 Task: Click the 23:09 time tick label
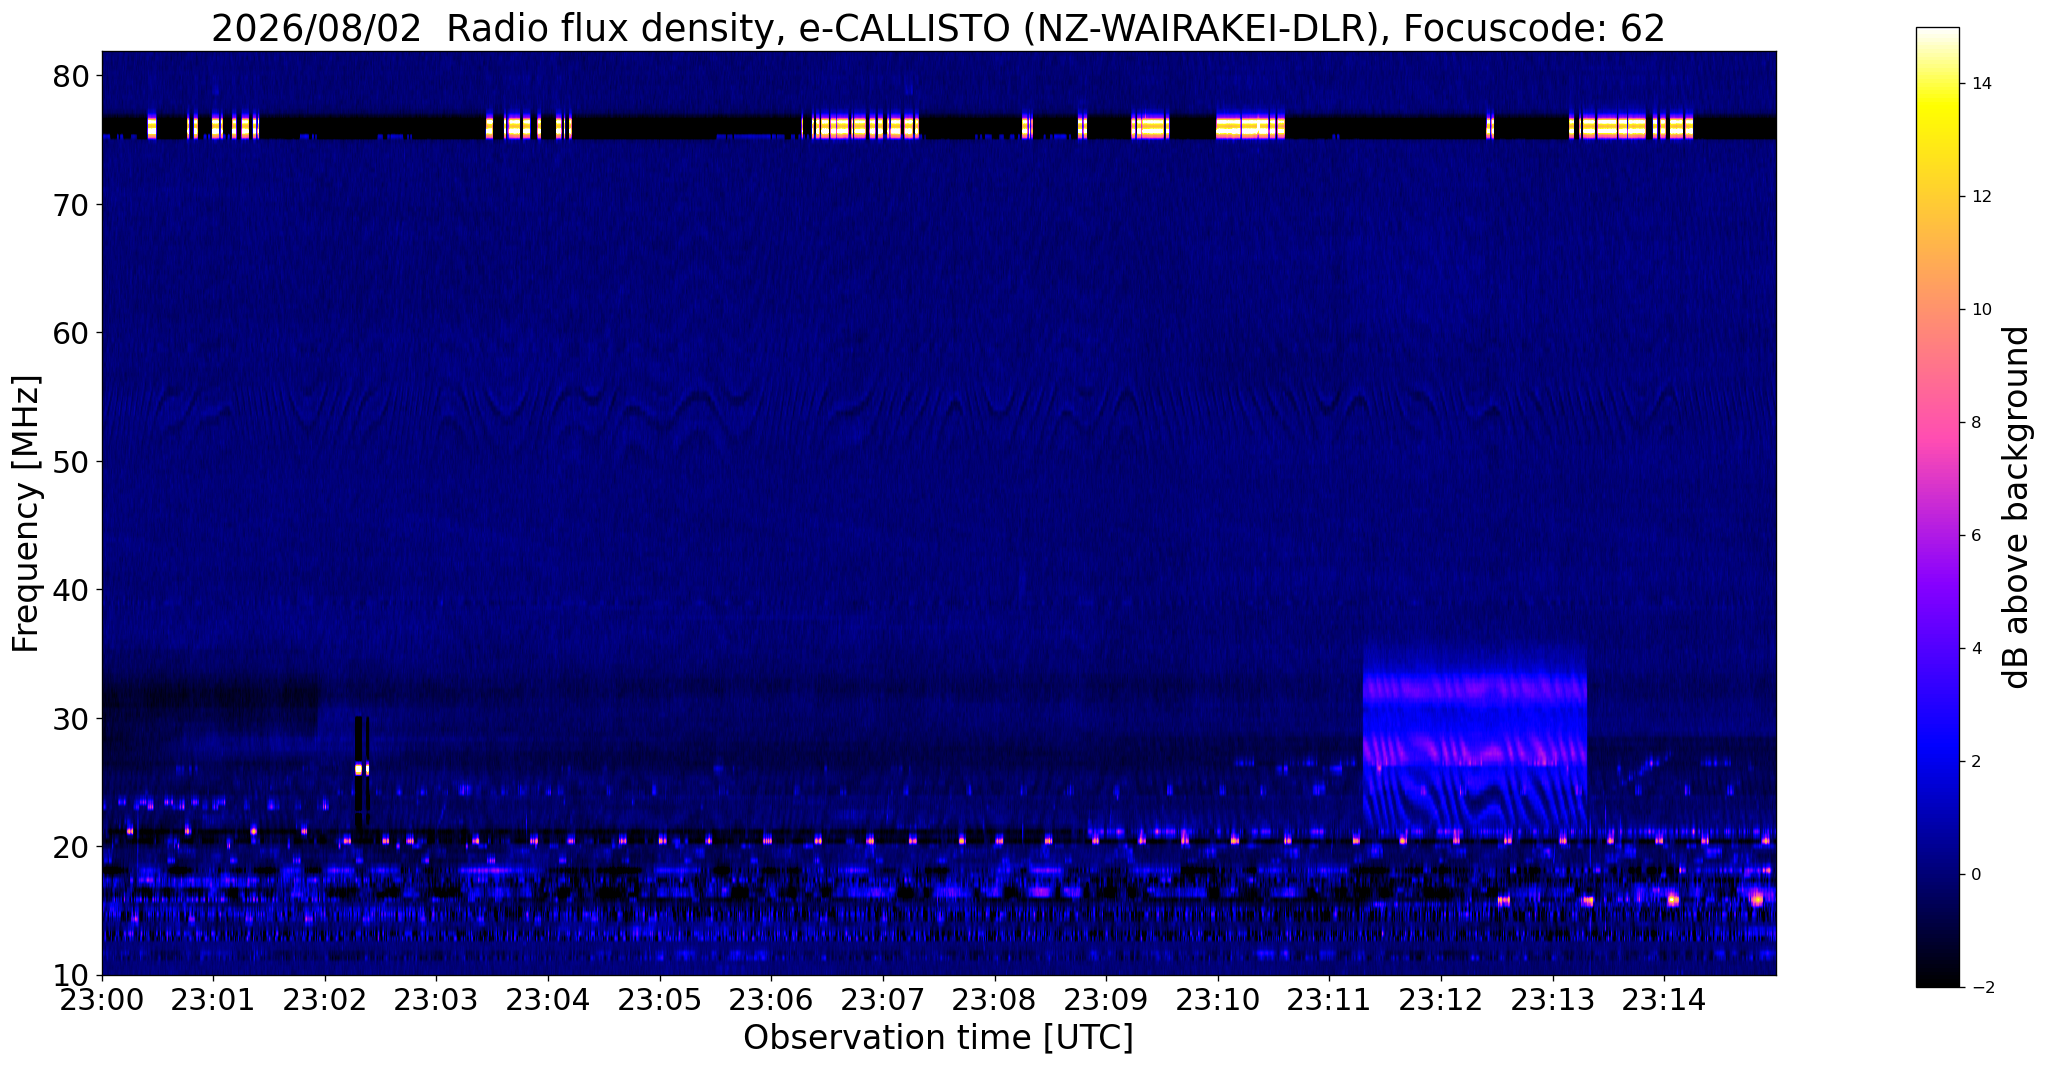click(x=1106, y=999)
